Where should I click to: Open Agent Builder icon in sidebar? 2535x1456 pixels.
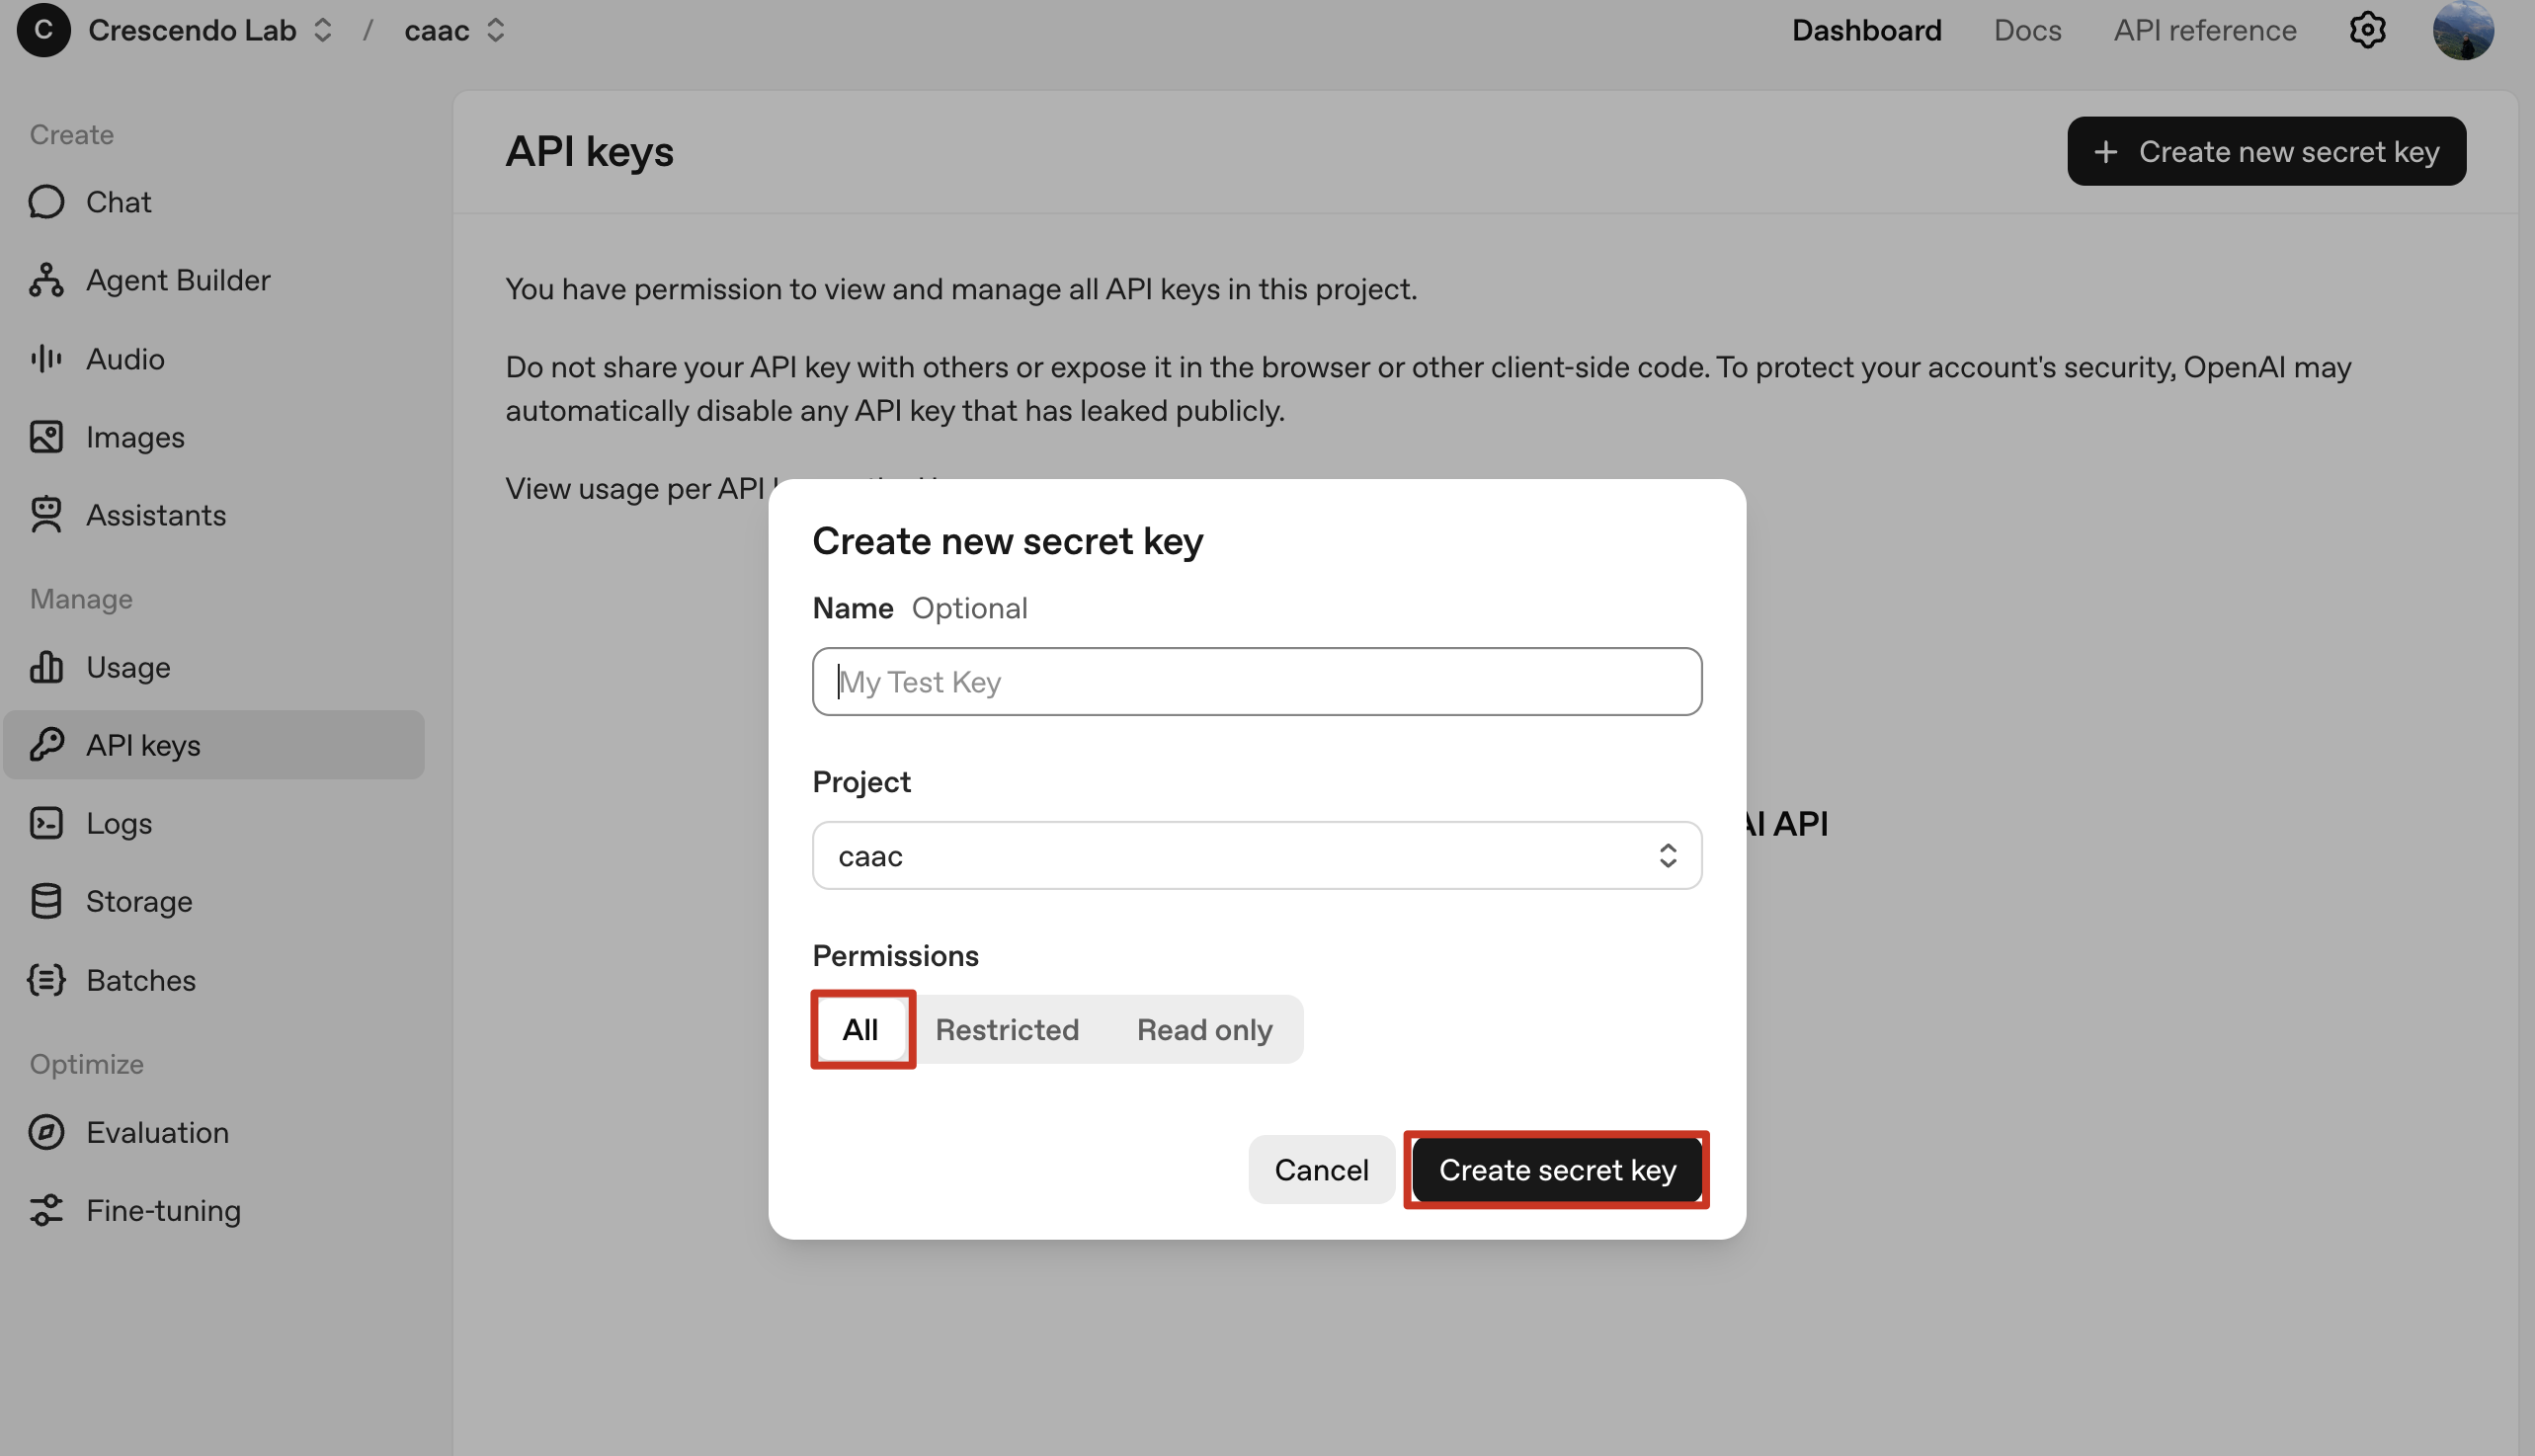(x=46, y=280)
